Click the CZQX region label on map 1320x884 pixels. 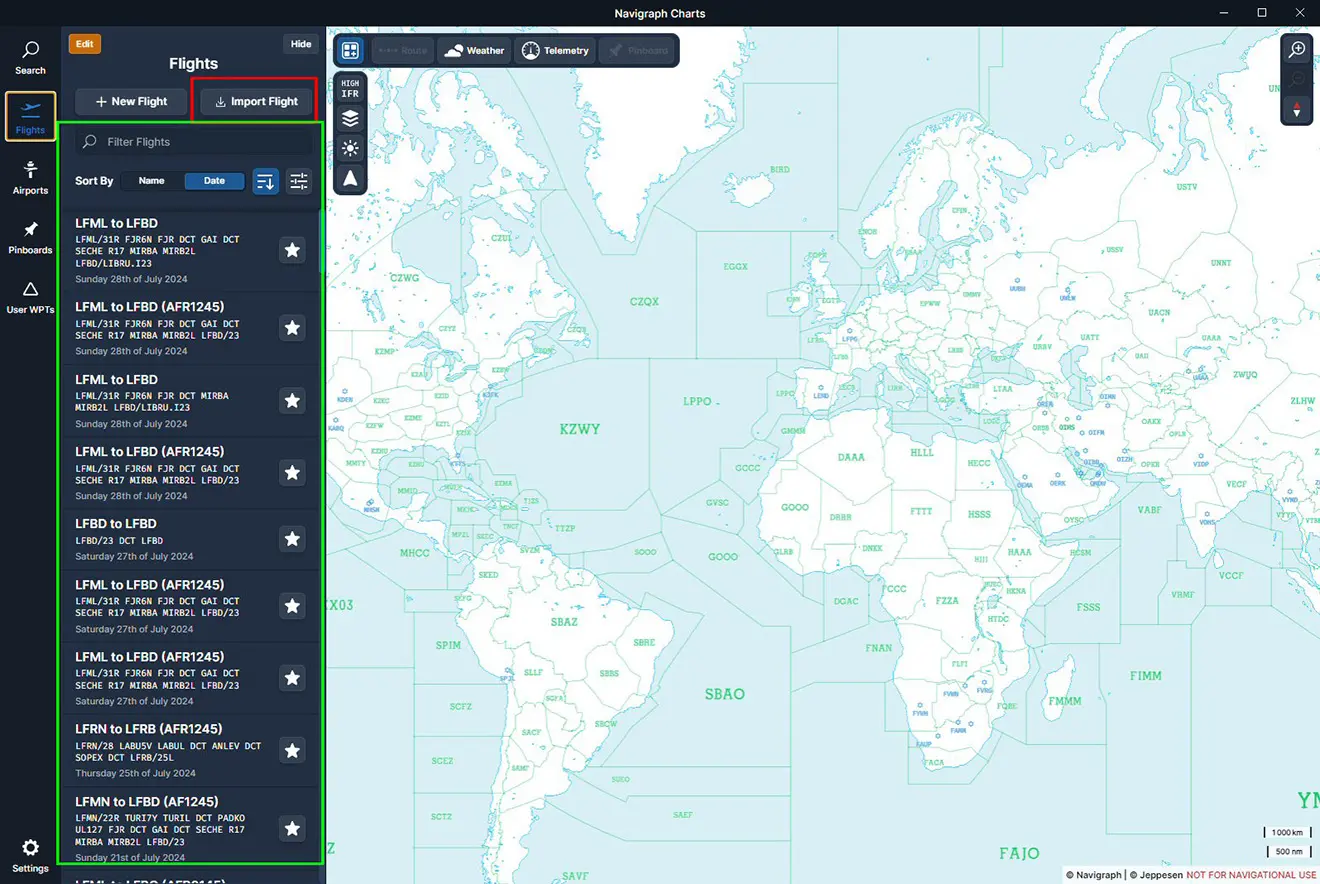tap(644, 301)
